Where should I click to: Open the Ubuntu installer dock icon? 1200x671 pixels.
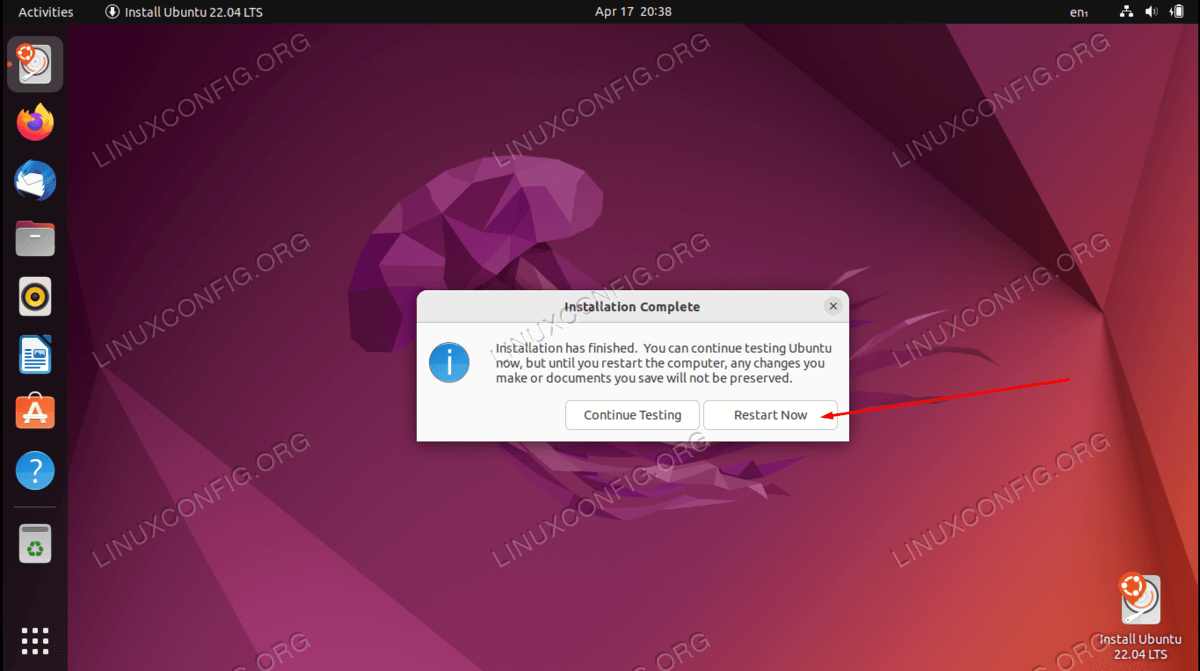(x=35, y=65)
